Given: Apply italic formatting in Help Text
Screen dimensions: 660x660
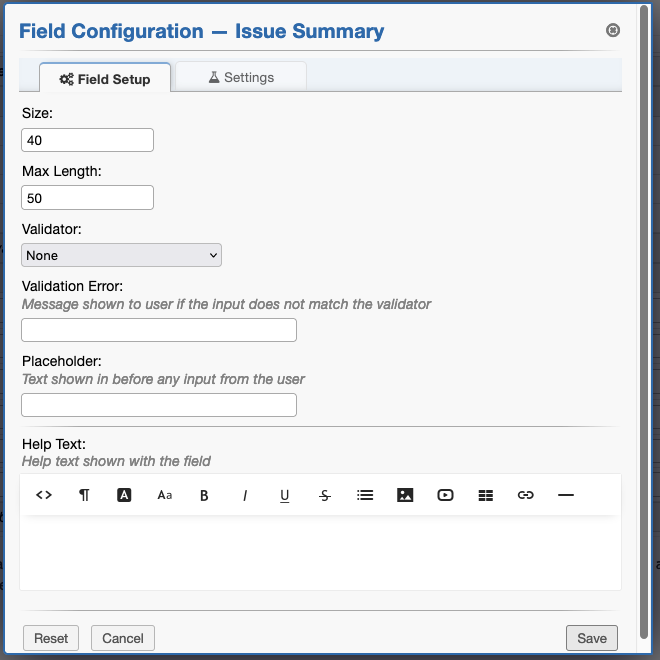Looking at the screenshot, I should coord(245,495).
